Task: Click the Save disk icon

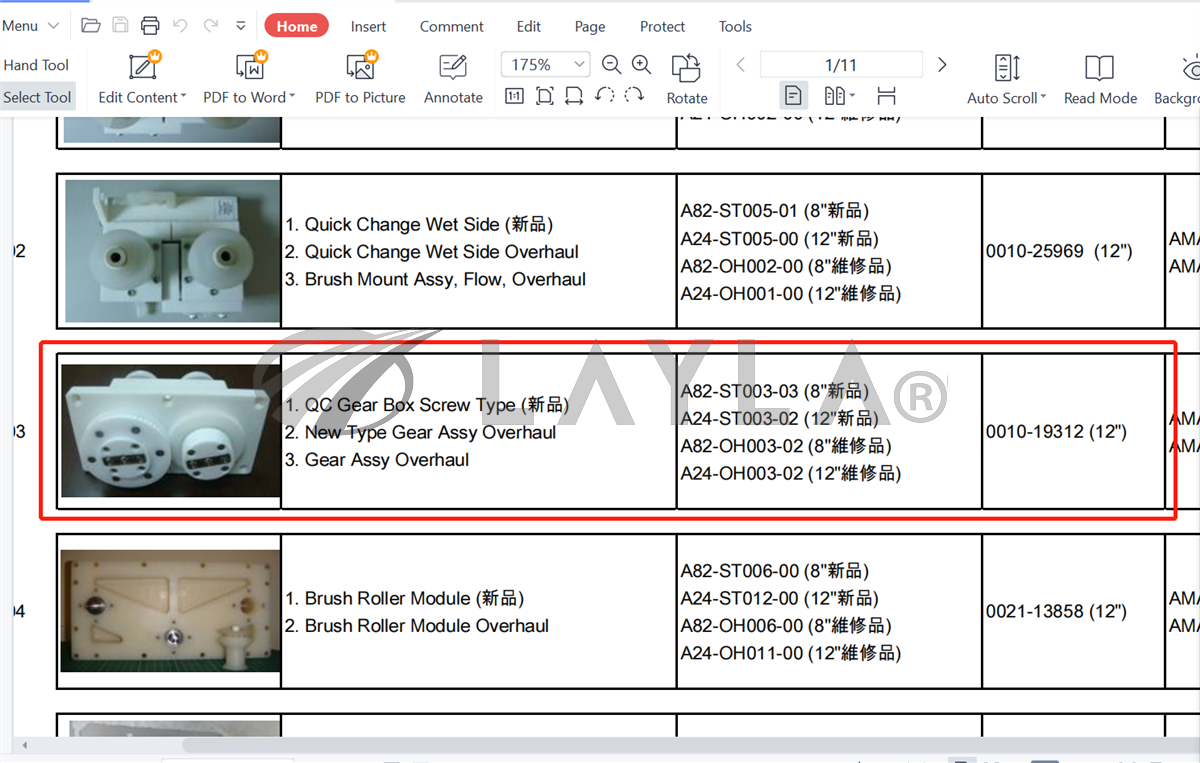Action: click(120, 26)
